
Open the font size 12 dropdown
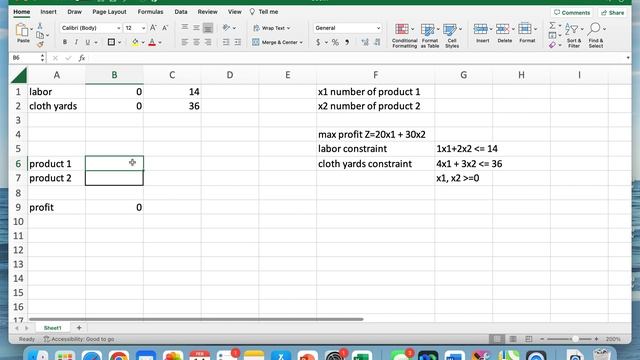click(143, 28)
